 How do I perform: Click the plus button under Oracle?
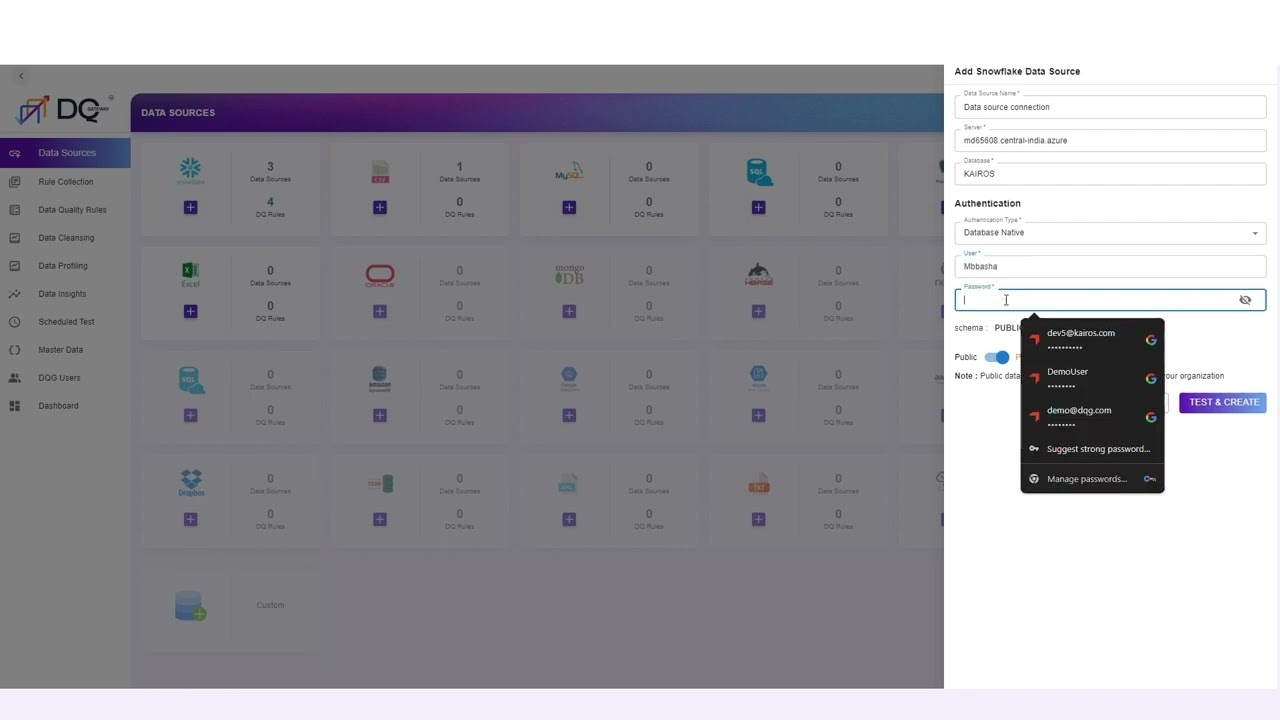pos(379,311)
